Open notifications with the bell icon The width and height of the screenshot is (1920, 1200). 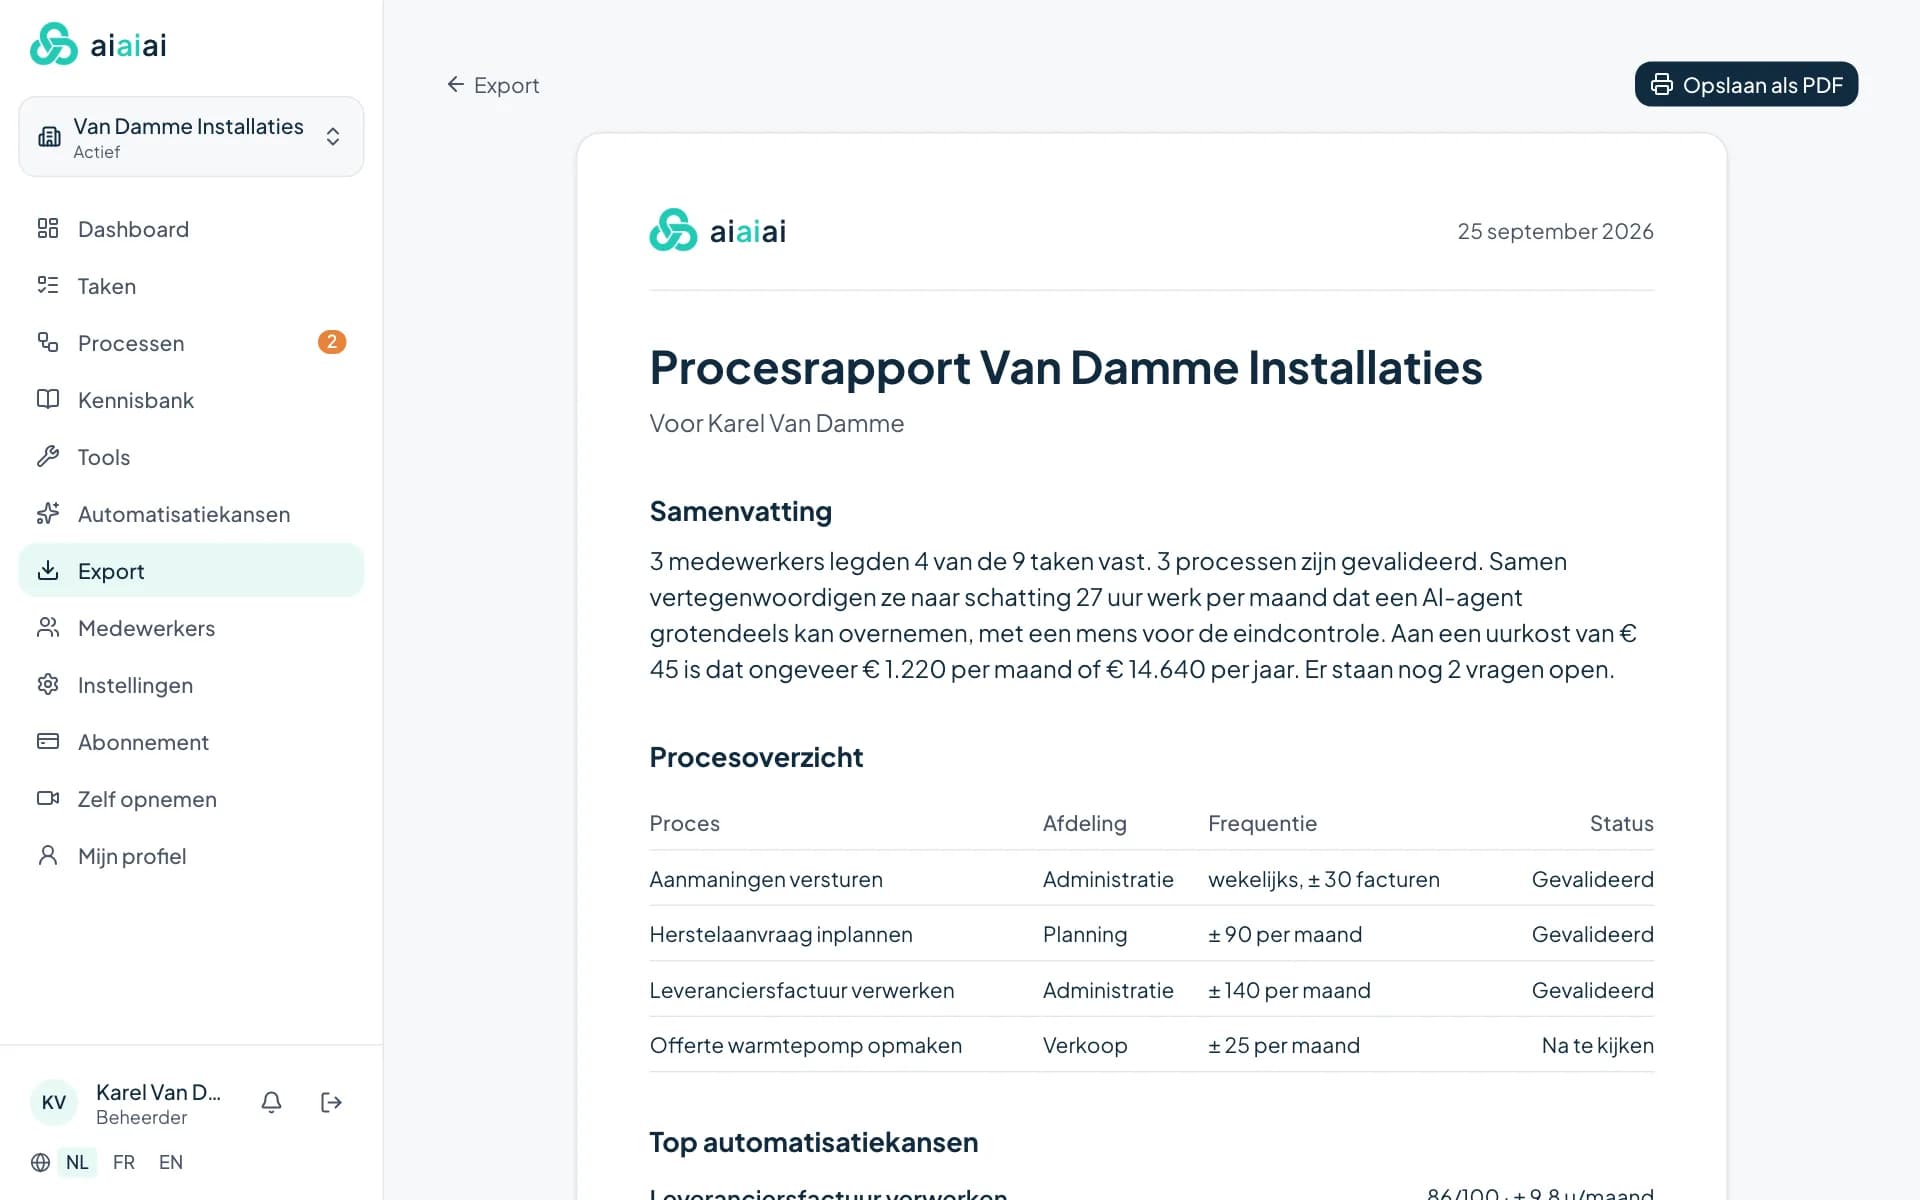271,1103
